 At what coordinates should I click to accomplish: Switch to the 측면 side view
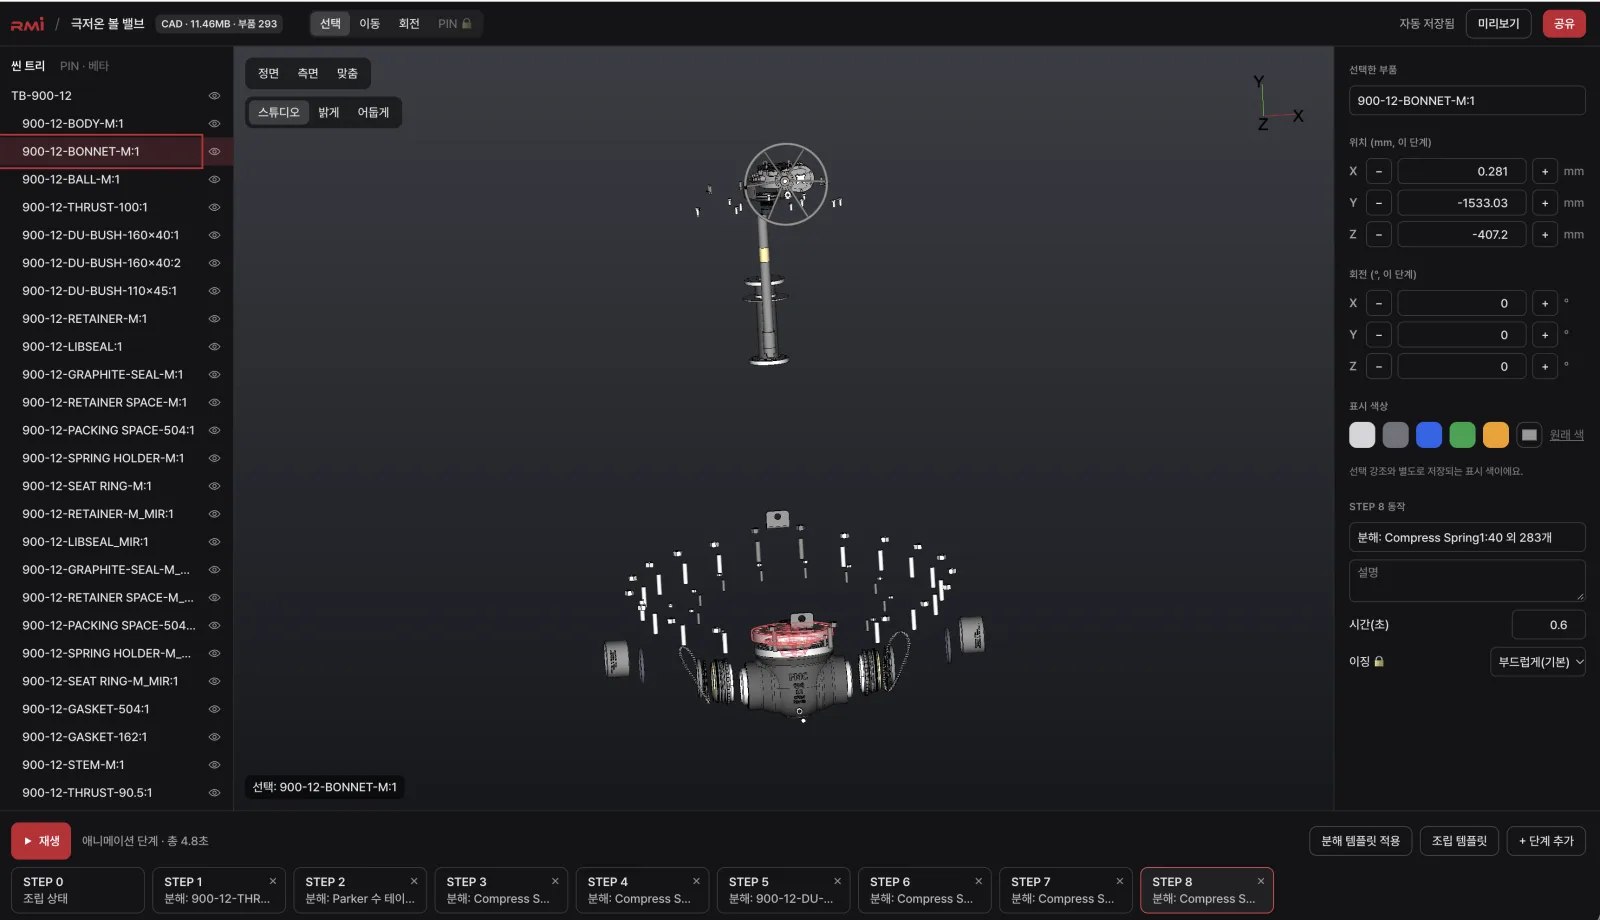click(308, 74)
